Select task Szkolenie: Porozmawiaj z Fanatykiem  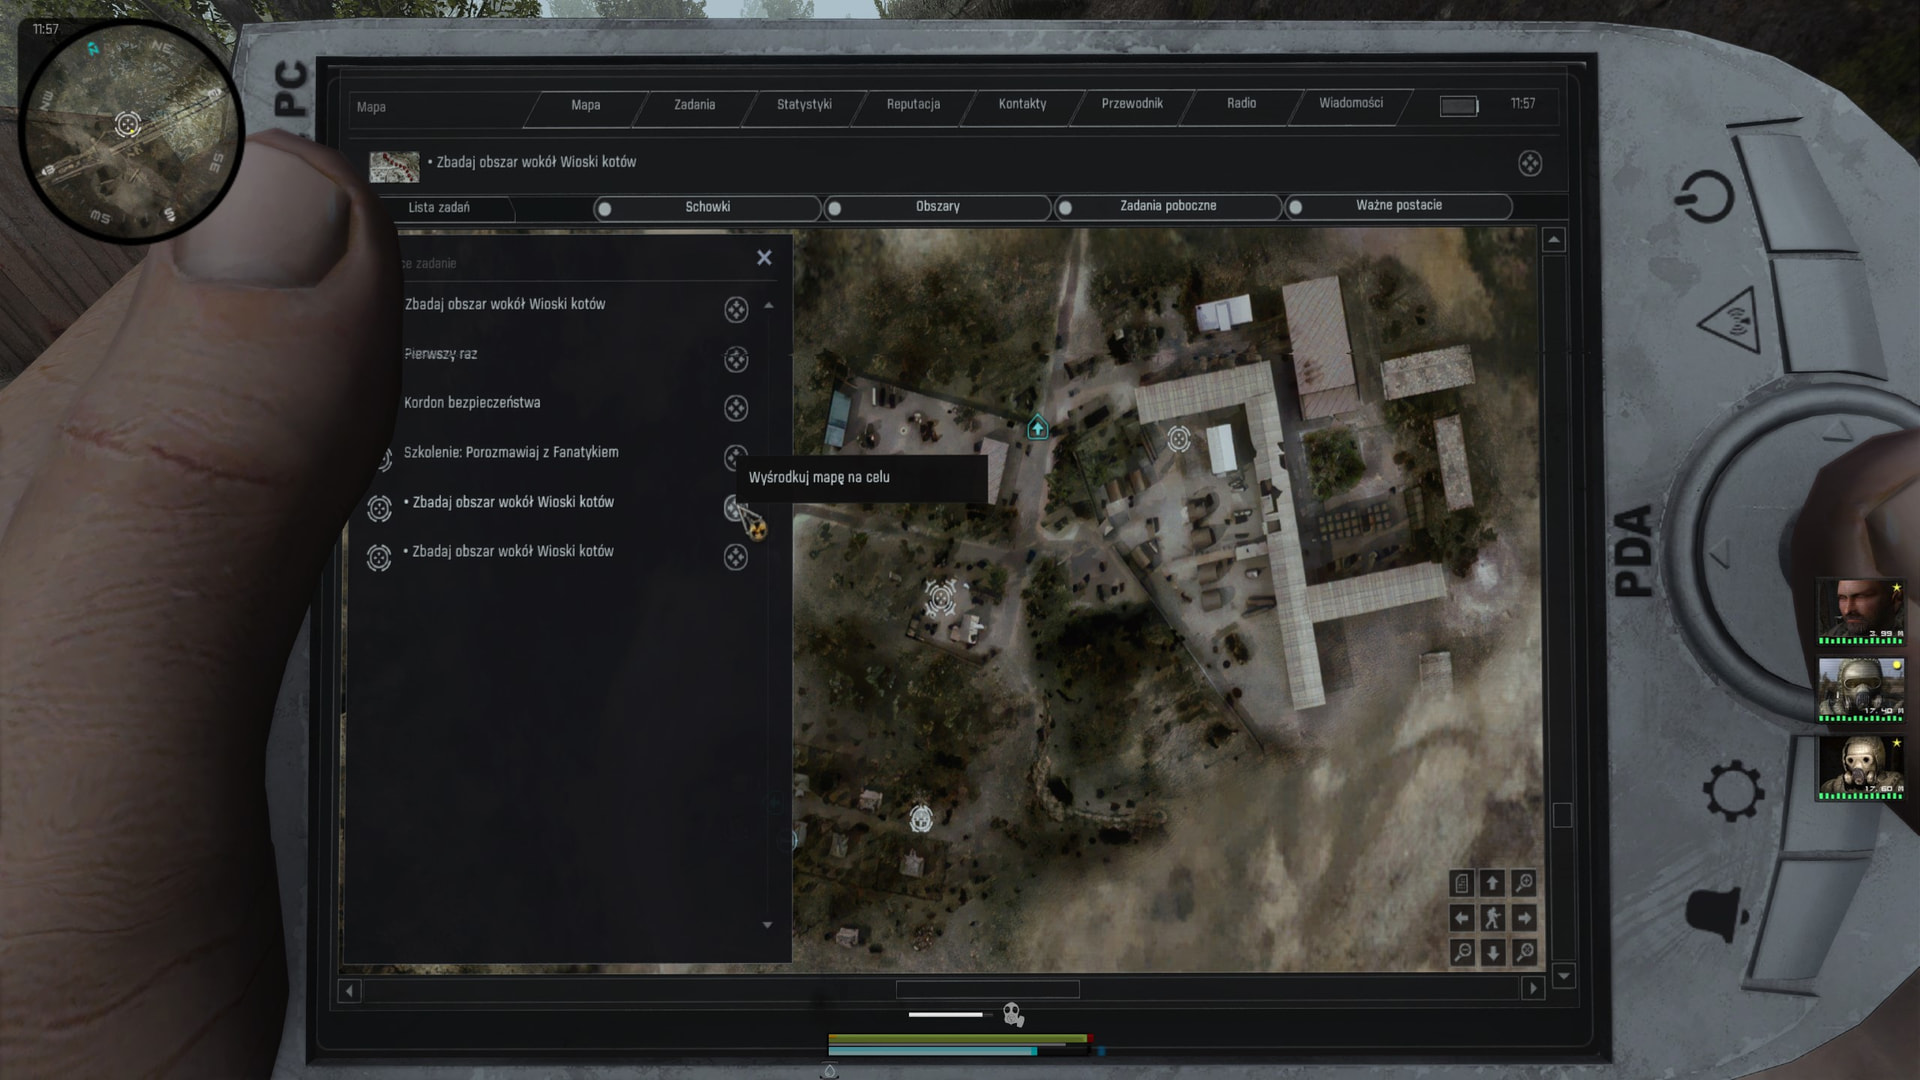pos(510,452)
